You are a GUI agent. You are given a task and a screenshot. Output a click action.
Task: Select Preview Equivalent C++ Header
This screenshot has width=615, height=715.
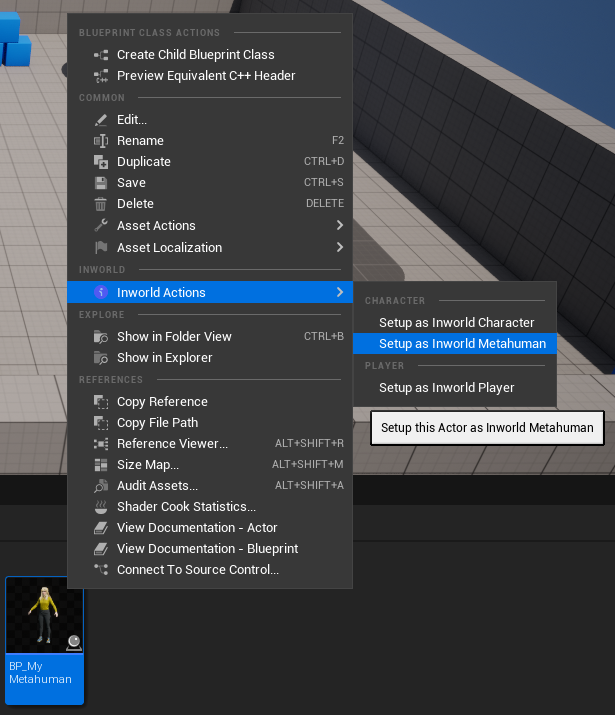coord(210,76)
